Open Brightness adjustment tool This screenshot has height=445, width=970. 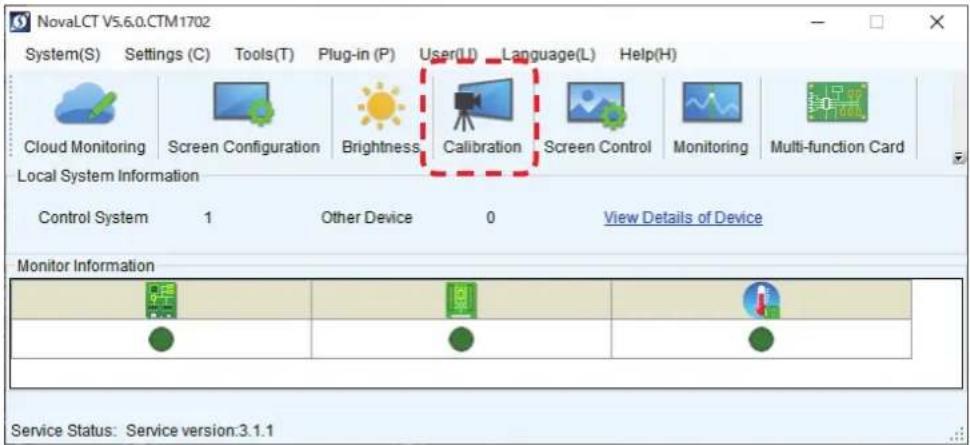[380, 119]
